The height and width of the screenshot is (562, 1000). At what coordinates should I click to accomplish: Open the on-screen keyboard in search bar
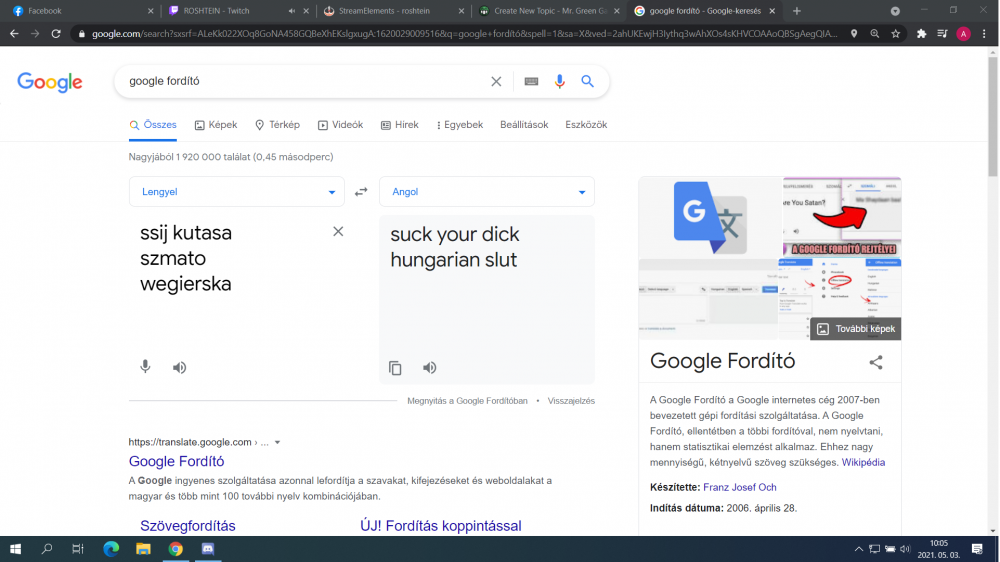(x=531, y=82)
